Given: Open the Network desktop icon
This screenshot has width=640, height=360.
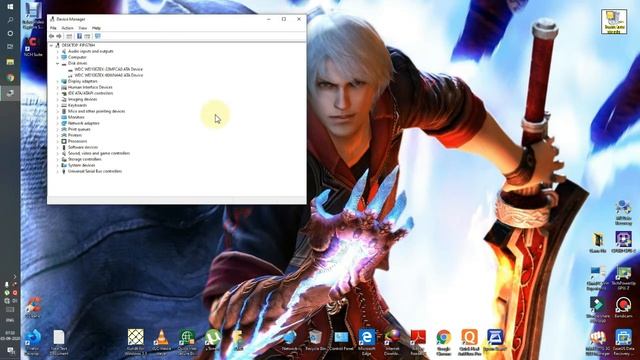Looking at the screenshot, I should point(290,341).
